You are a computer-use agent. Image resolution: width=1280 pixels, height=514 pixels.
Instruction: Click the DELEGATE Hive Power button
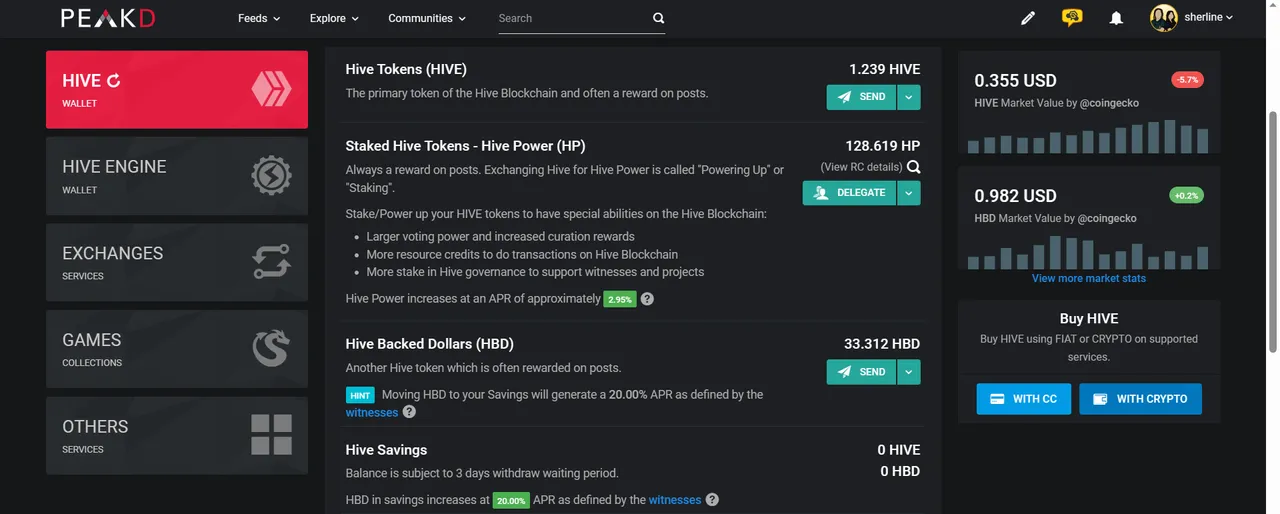coord(849,192)
